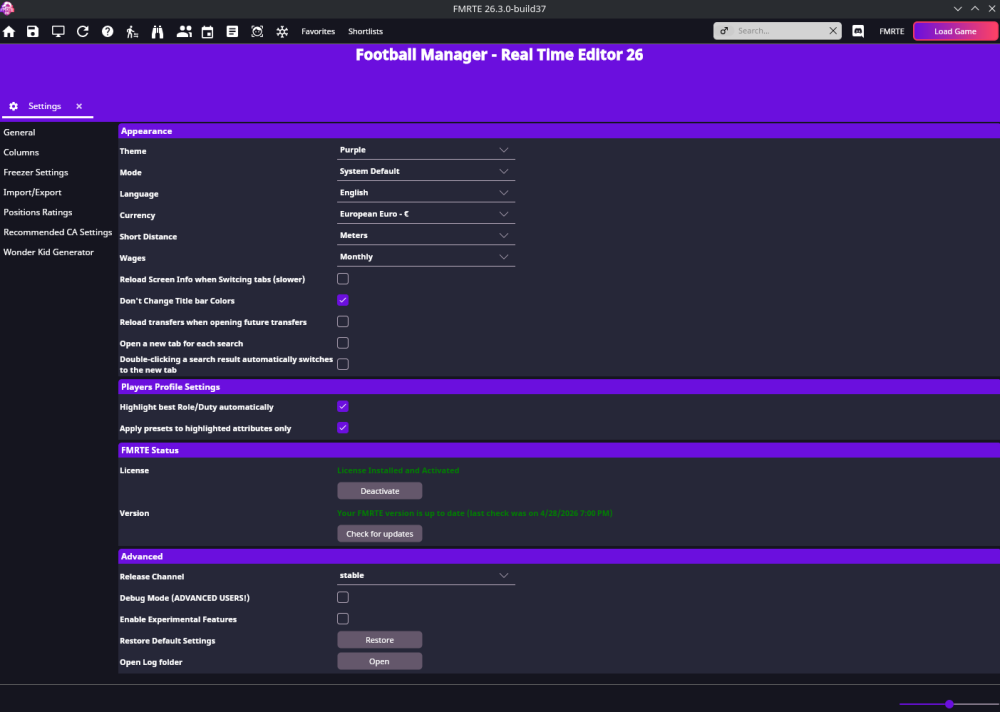Click the gender symbol in search box
This screenshot has width=1000, height=712.
(x=724, y=31)
